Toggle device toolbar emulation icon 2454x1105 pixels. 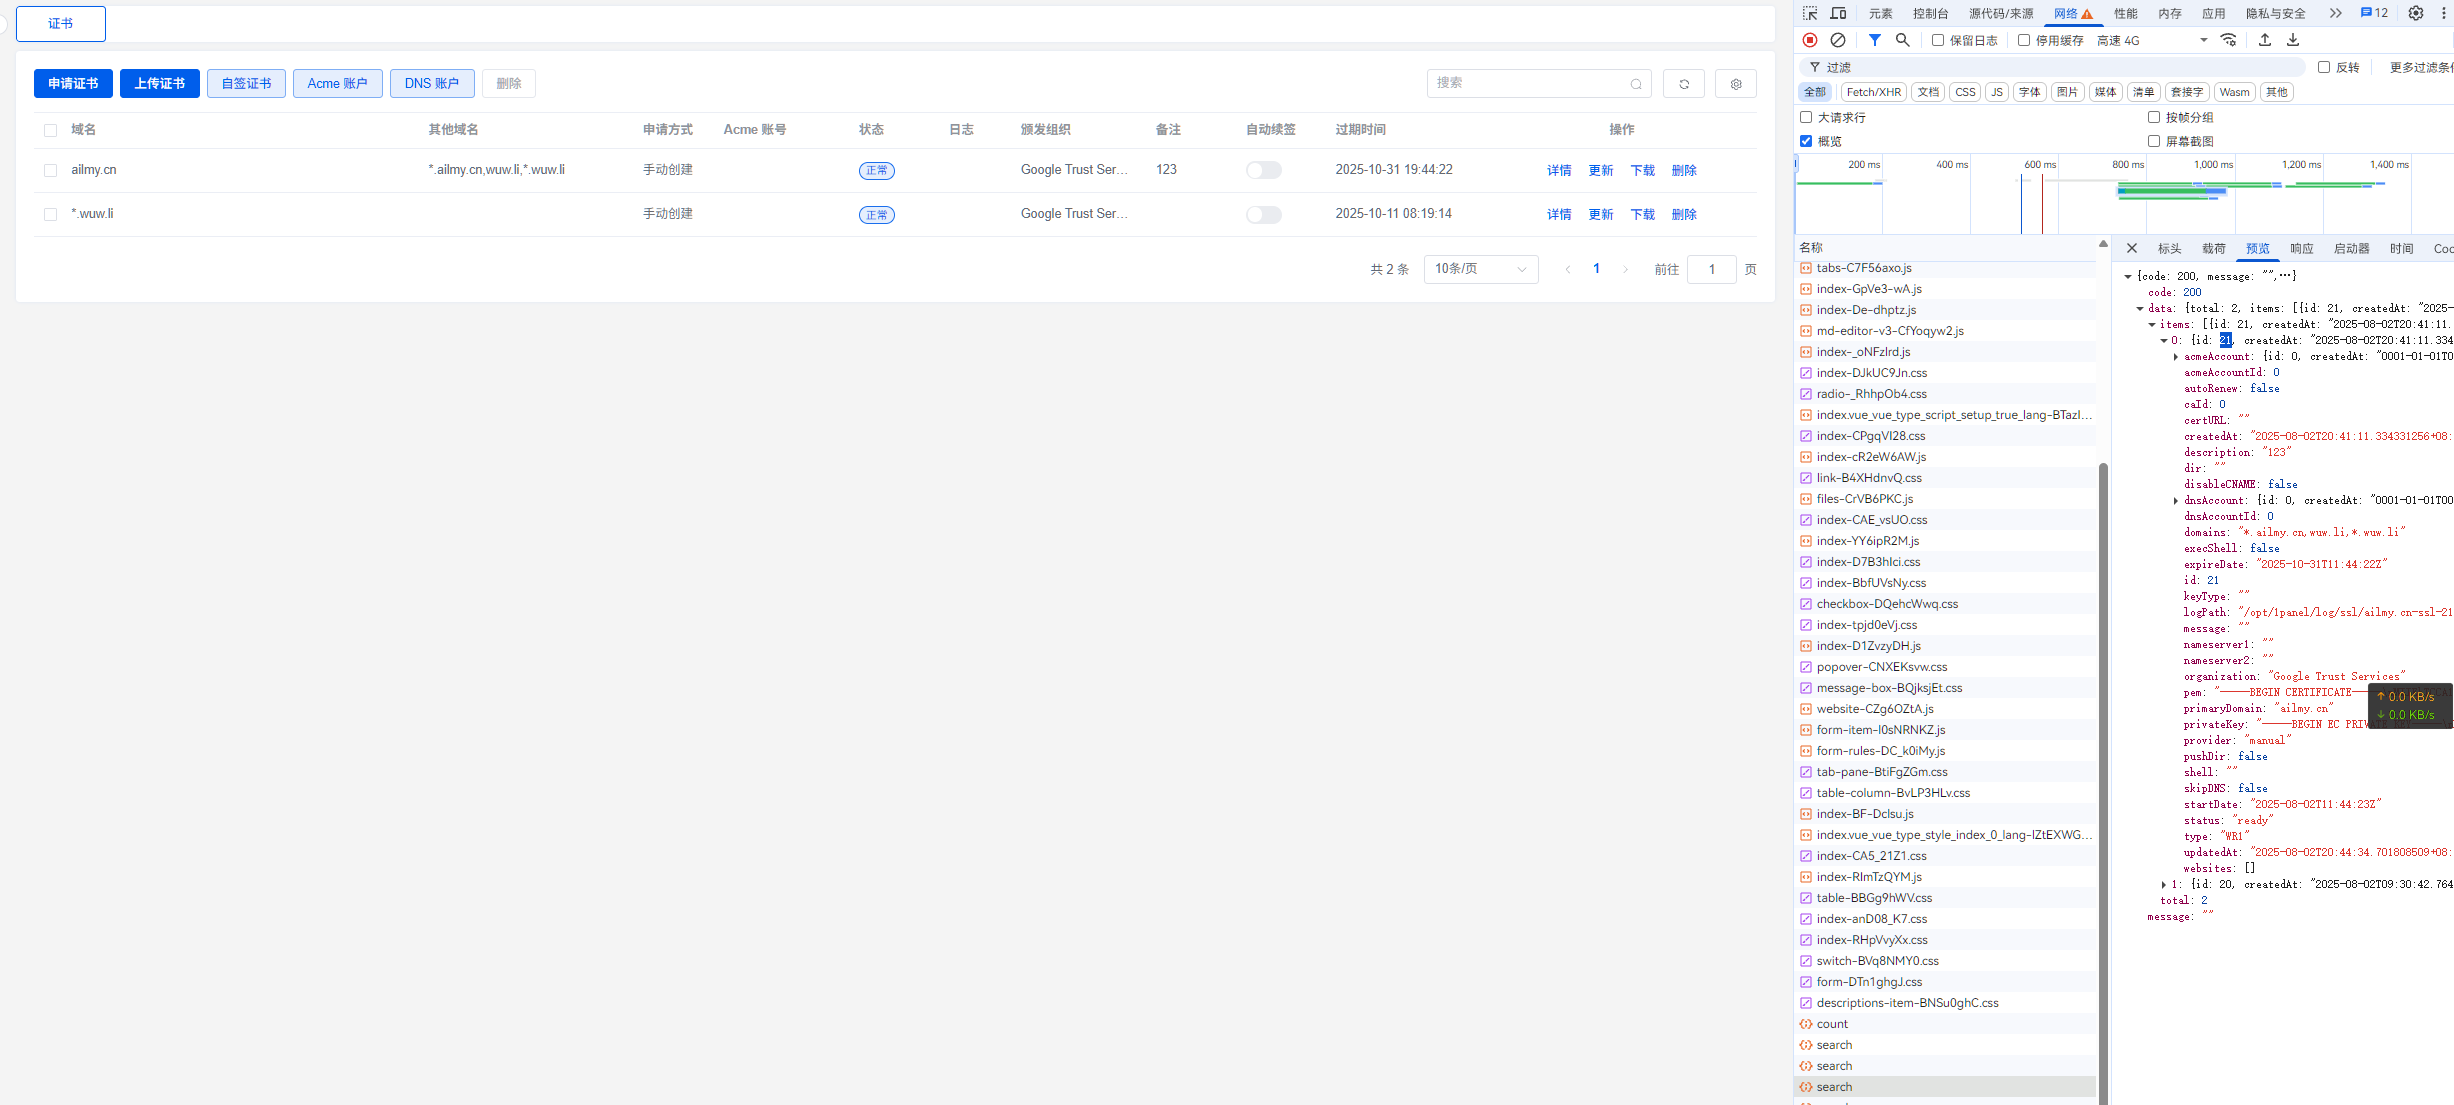coord(1838,13)
